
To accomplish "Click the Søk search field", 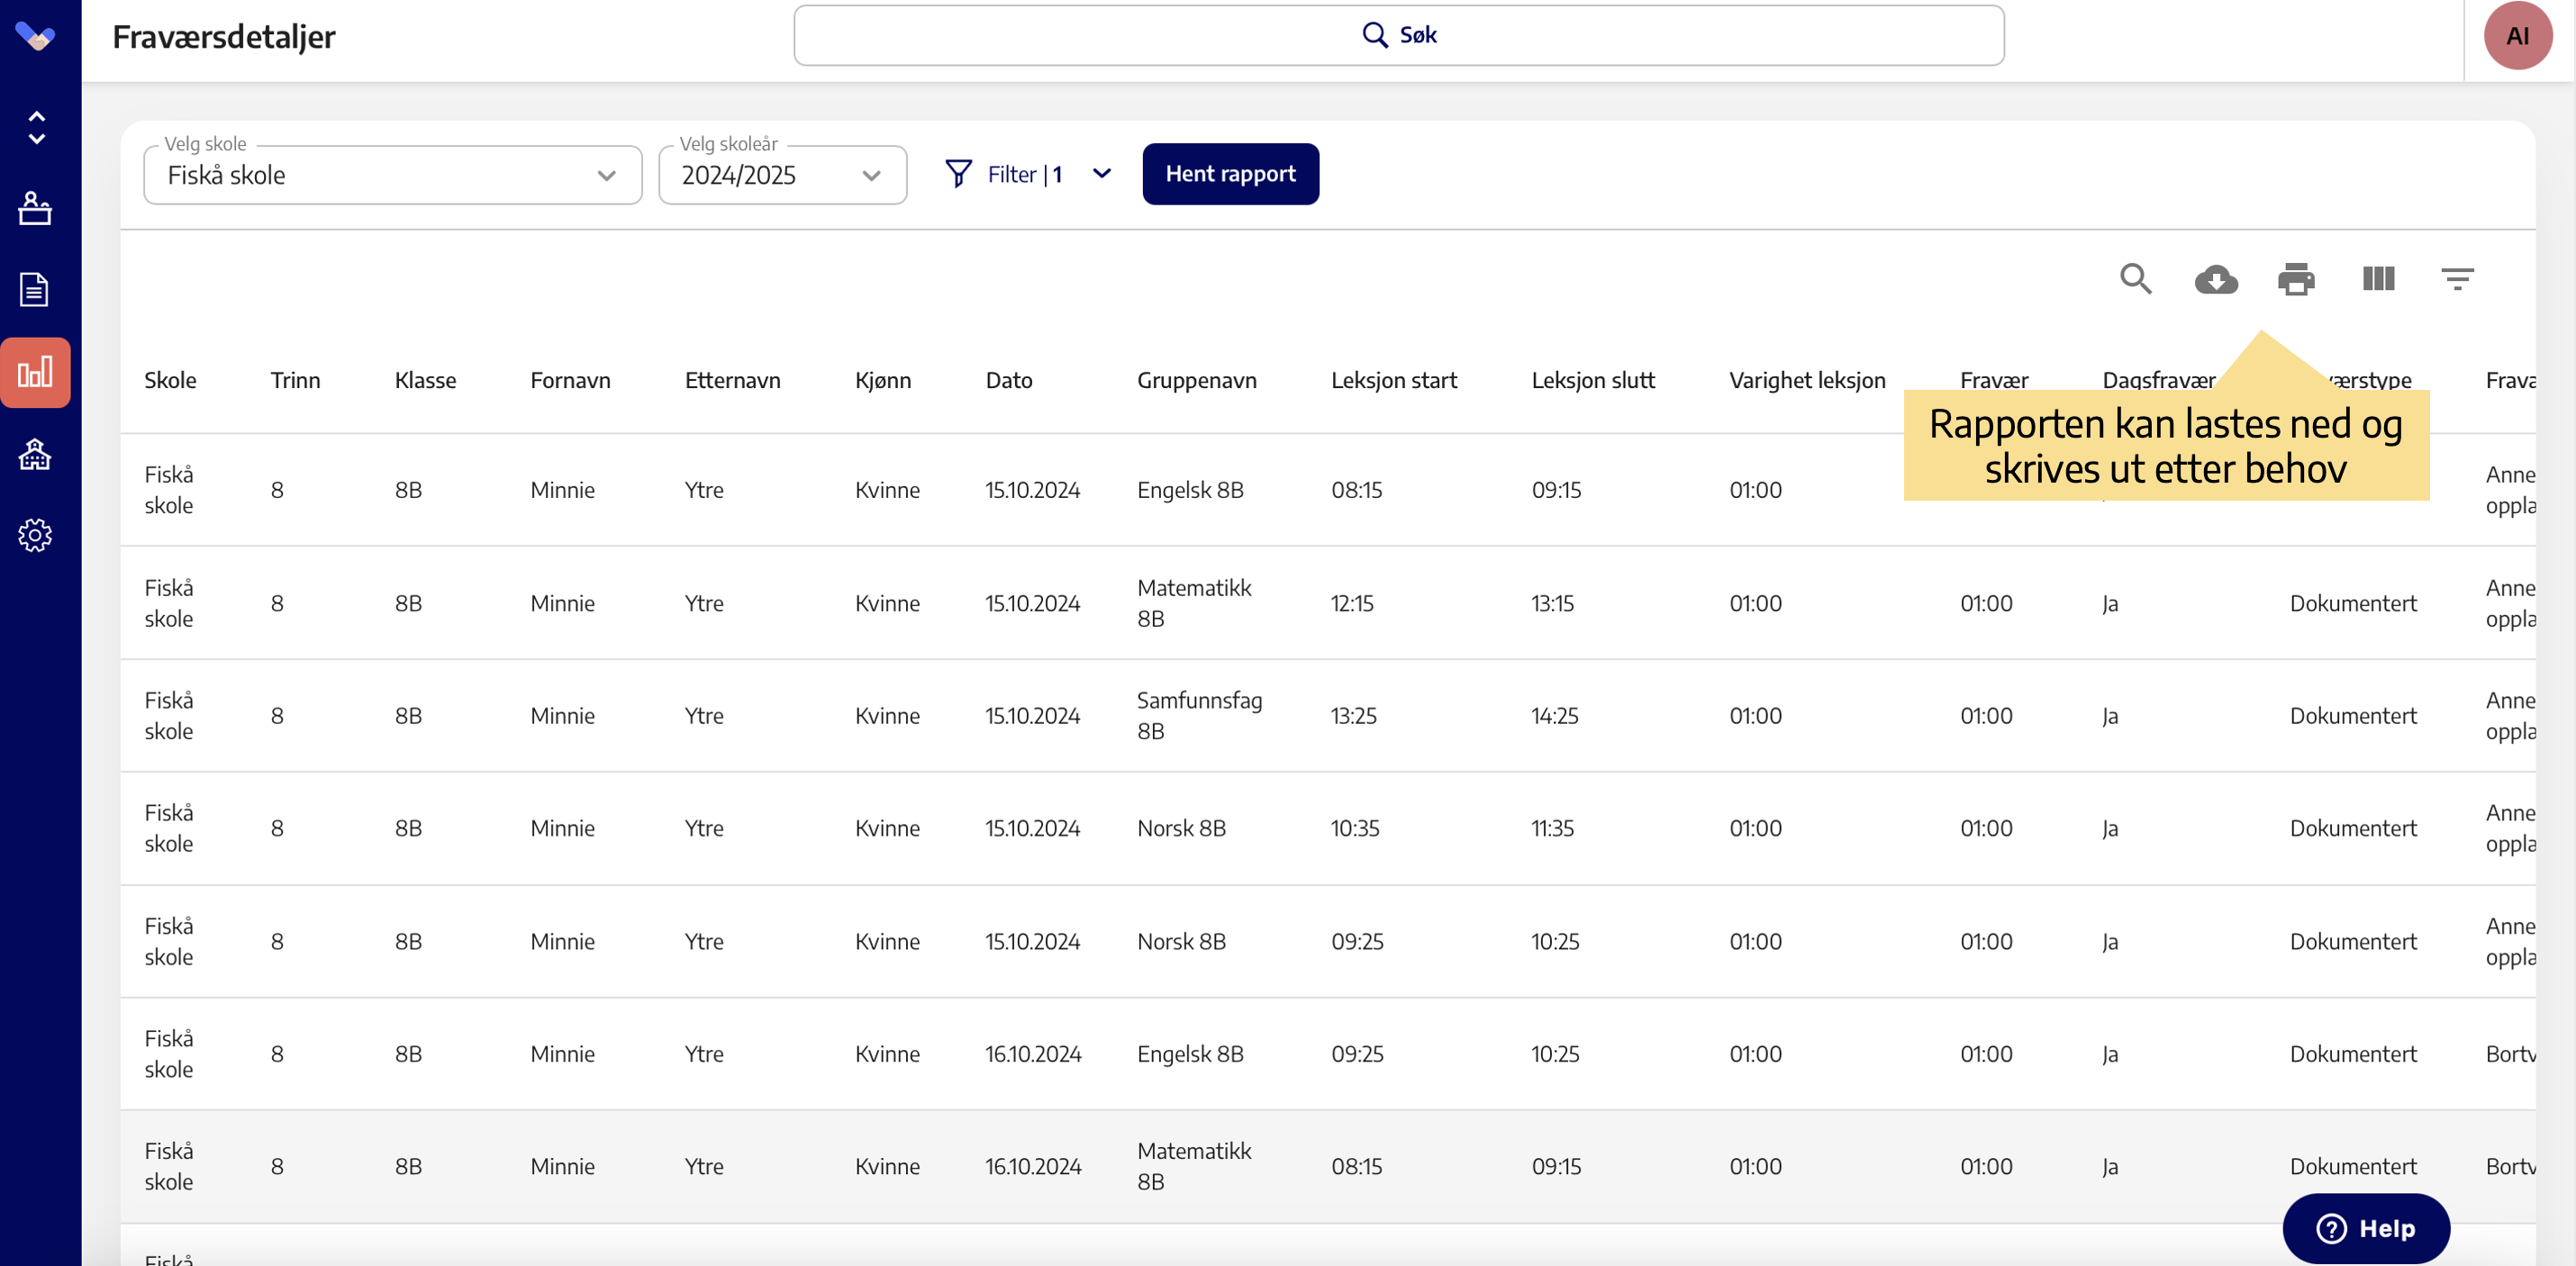I will click(1398, 36).
